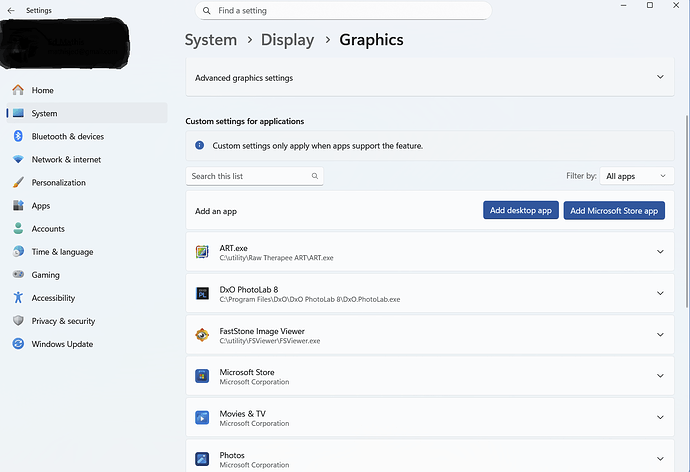Click Add desktop app button
Image resolution: width=690 pixels, height=472 pixels.
pyautogui.click(x=520, y=211)
